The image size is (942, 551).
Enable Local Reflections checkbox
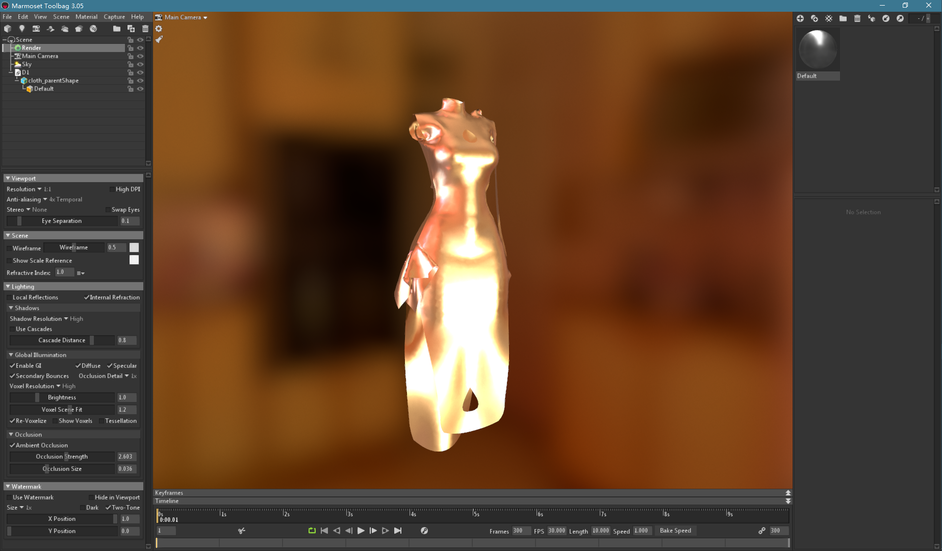pos(9,297)
